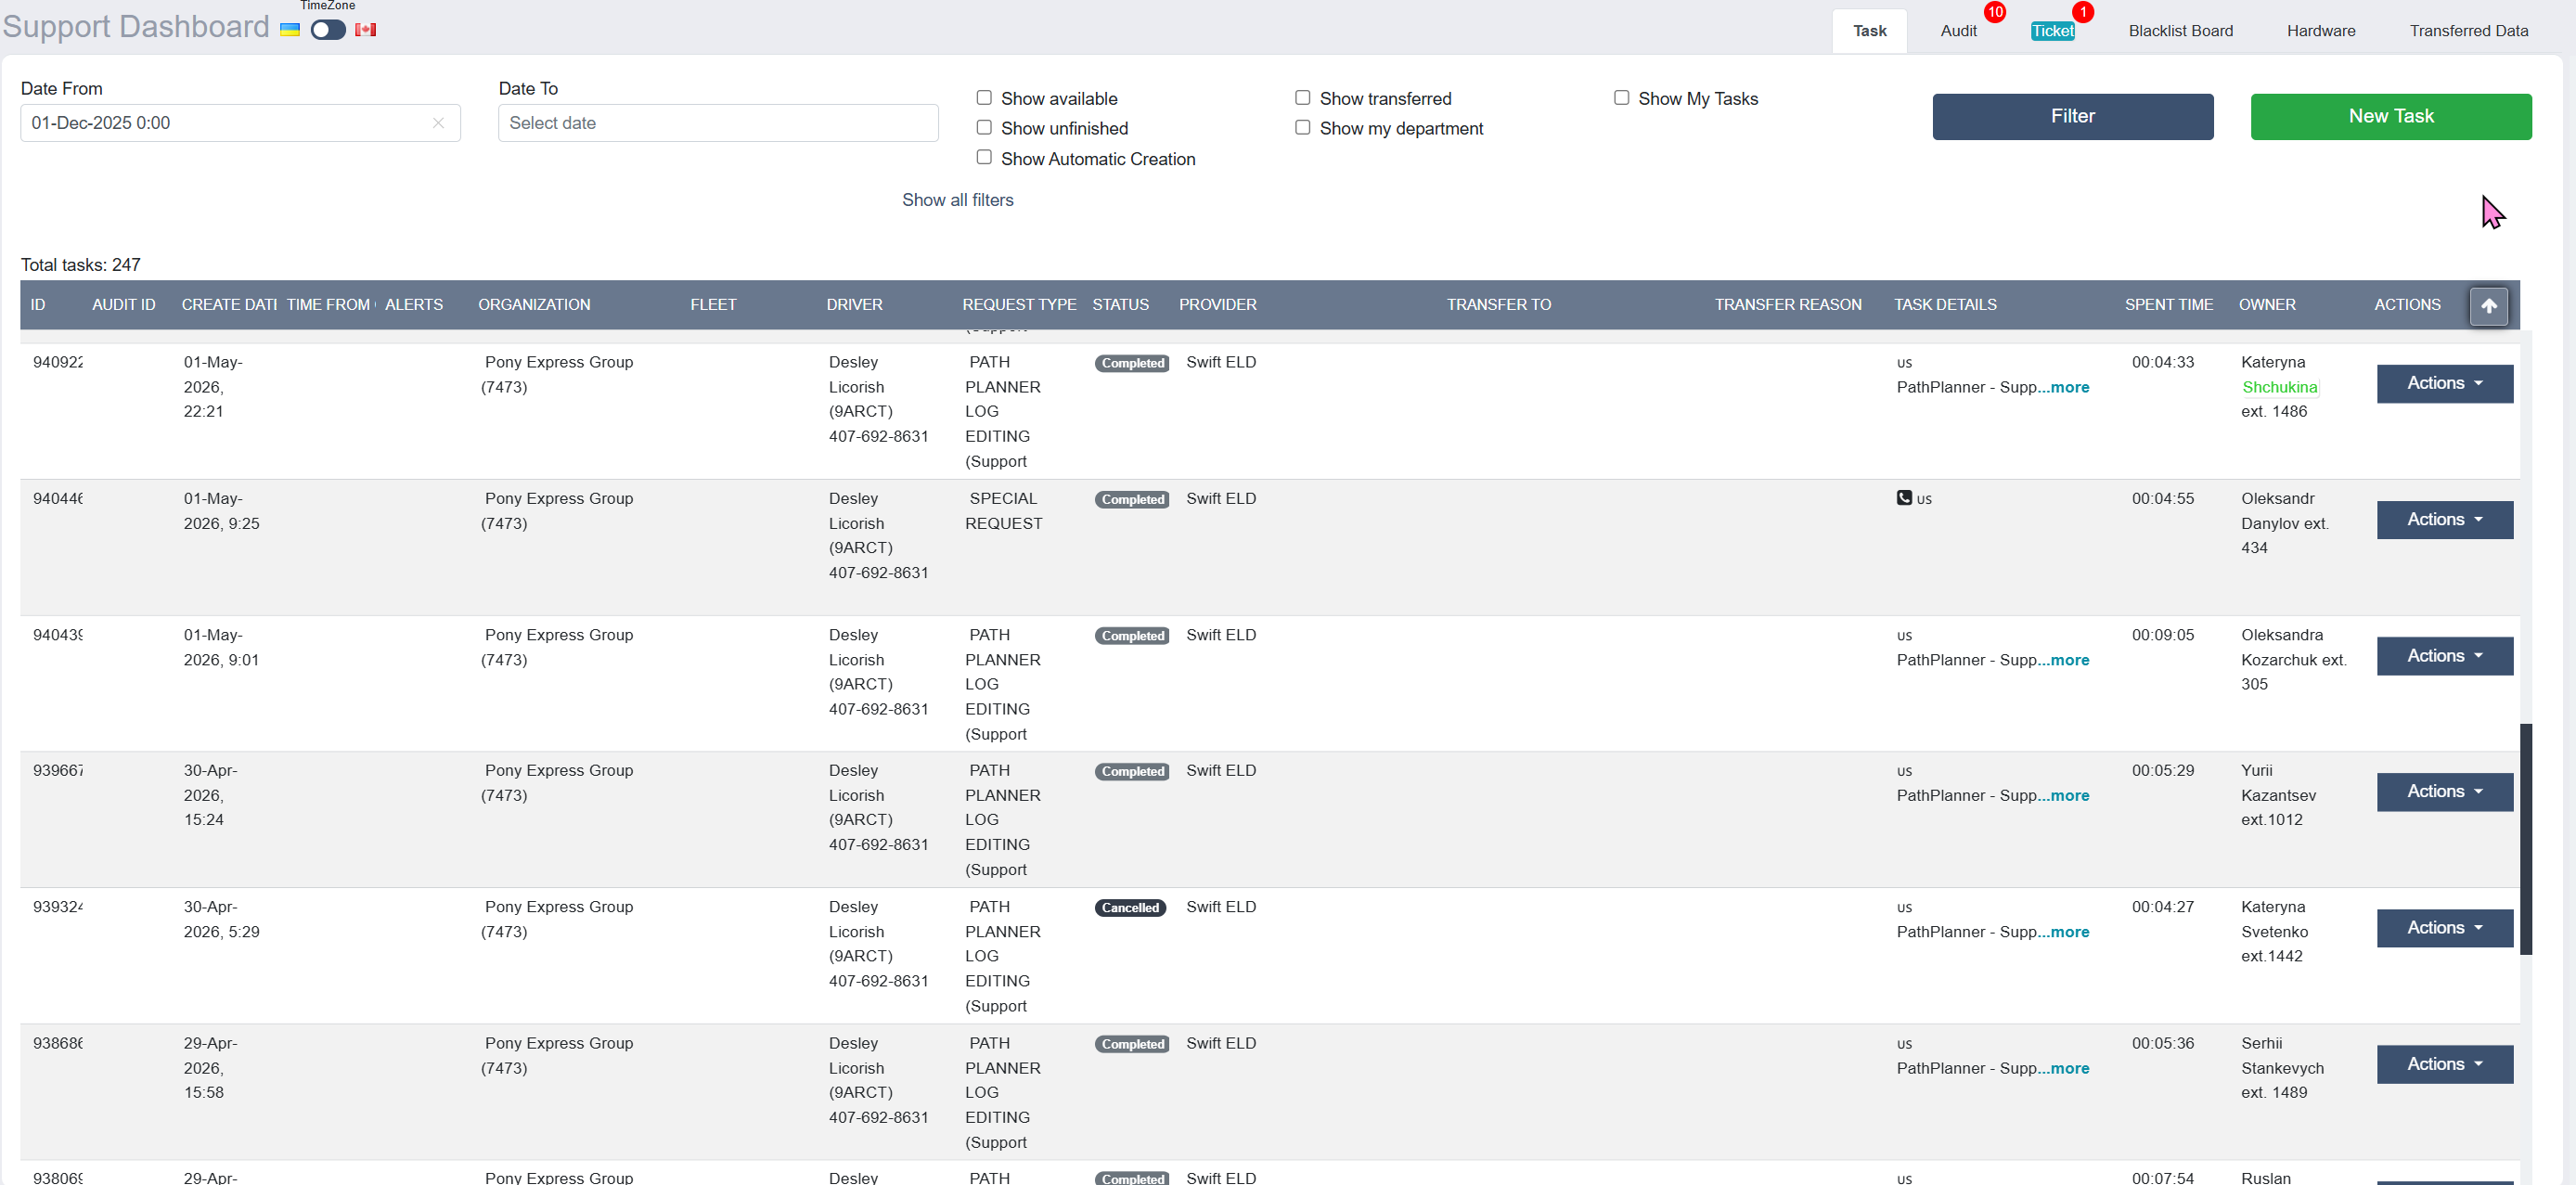This screenshot has height=1185, width=2576.
Task: Toggle the TimeZone switch
Action: (x=328, y=30)
